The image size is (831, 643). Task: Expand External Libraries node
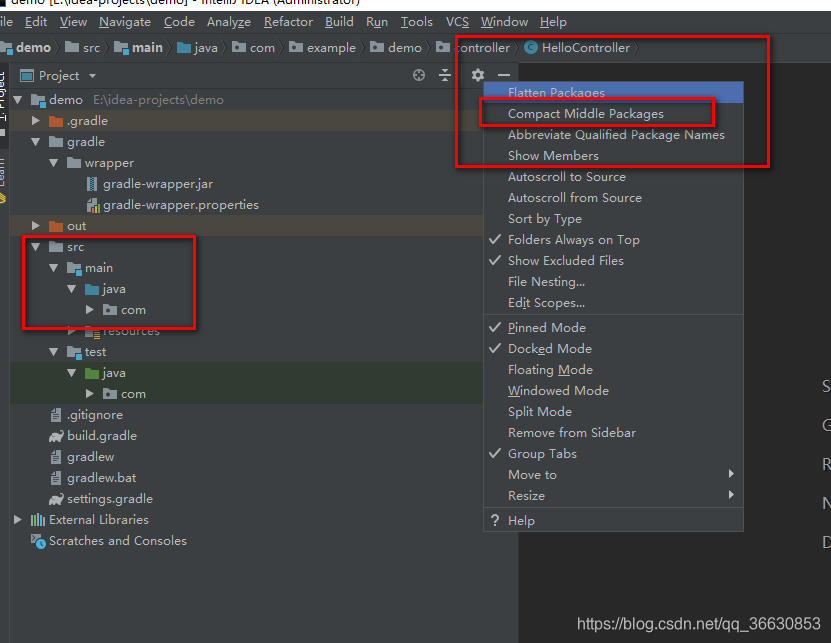[x=17, y=519]
